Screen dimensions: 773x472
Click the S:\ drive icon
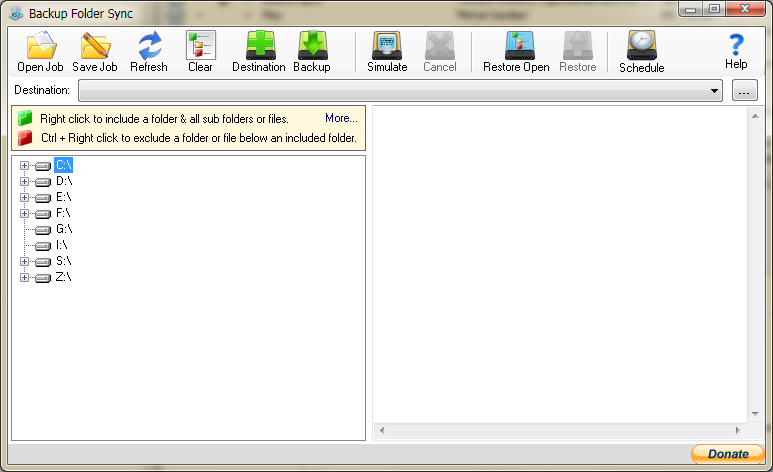(43, 262)
